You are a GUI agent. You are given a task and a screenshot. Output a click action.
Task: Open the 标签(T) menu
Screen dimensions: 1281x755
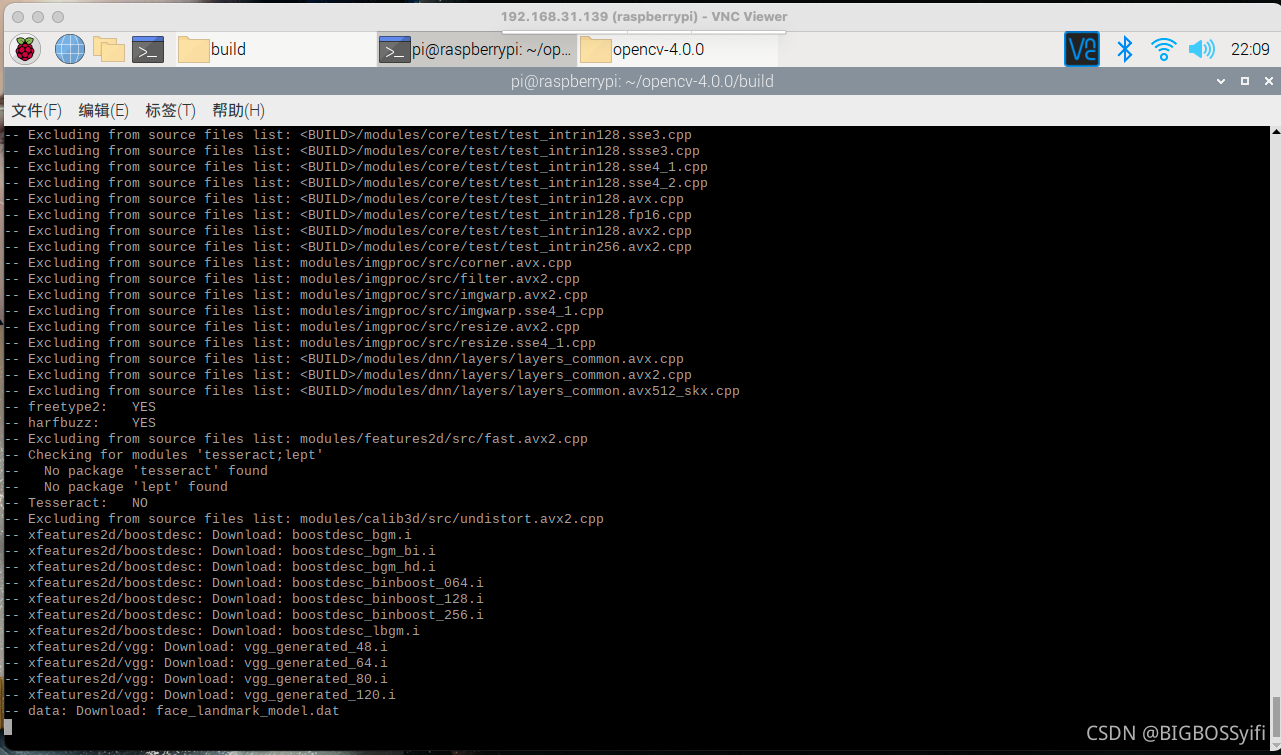click(171, 110)
